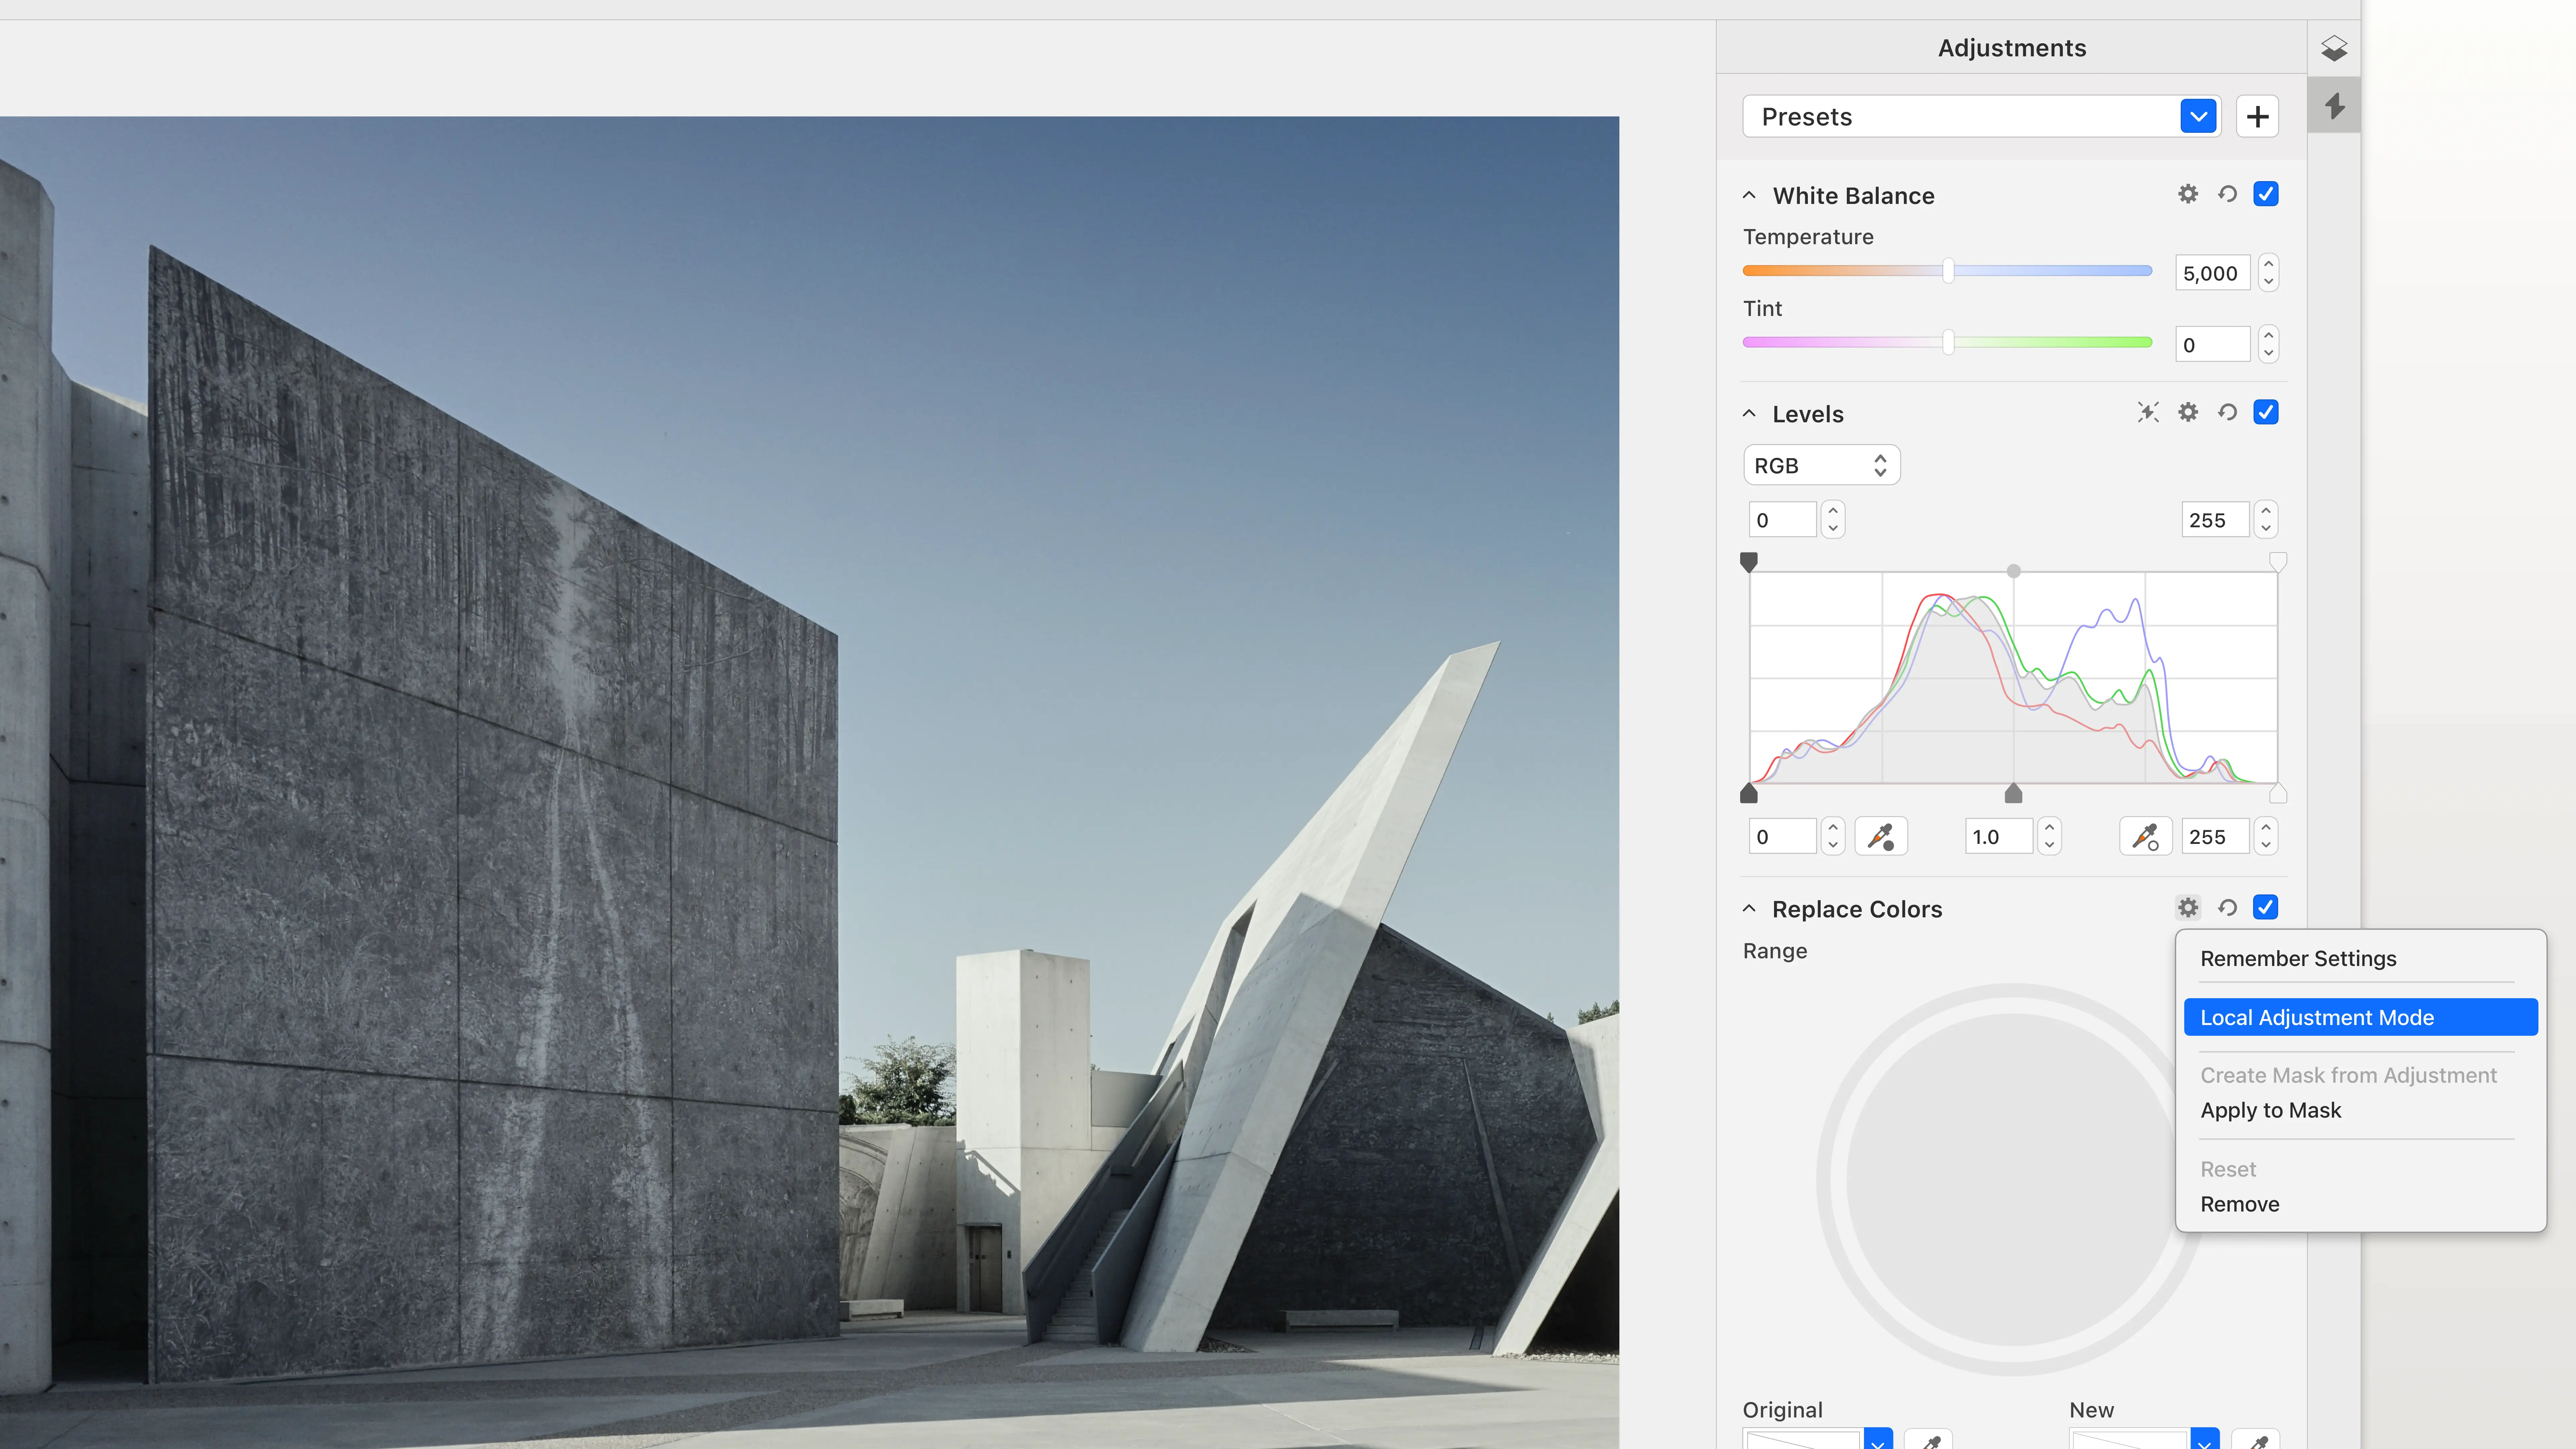
Task: Click the upper Levels field showing 255
Action: 2215,520
